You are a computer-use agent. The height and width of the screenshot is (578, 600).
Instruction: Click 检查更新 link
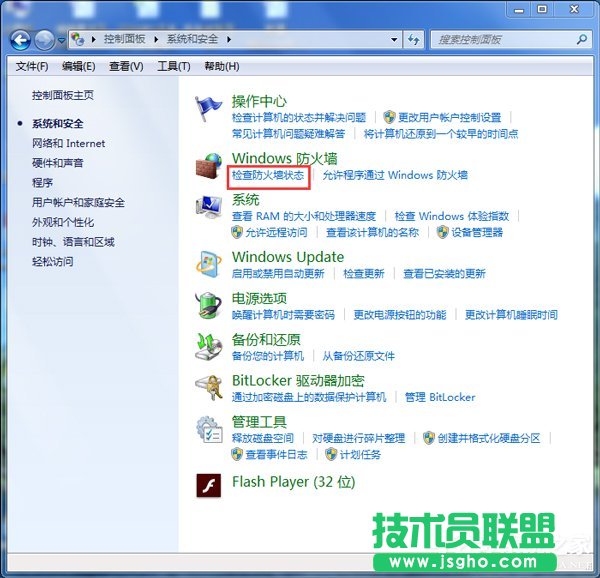(x=364, y=274)
